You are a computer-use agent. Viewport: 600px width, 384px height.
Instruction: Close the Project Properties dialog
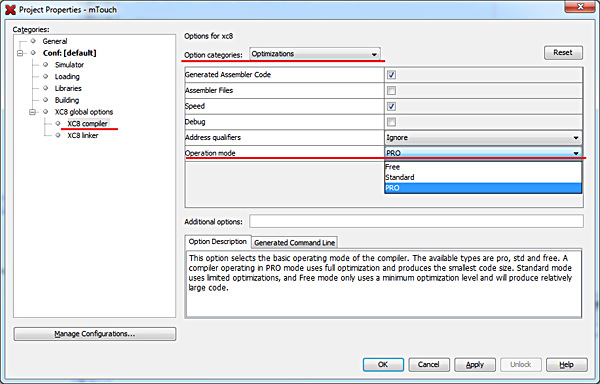point(580,7)
